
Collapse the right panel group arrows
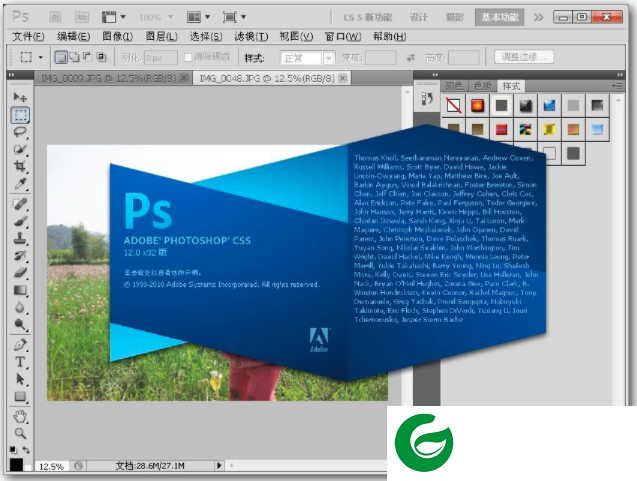pyautogui.click(x=620, y=75)
